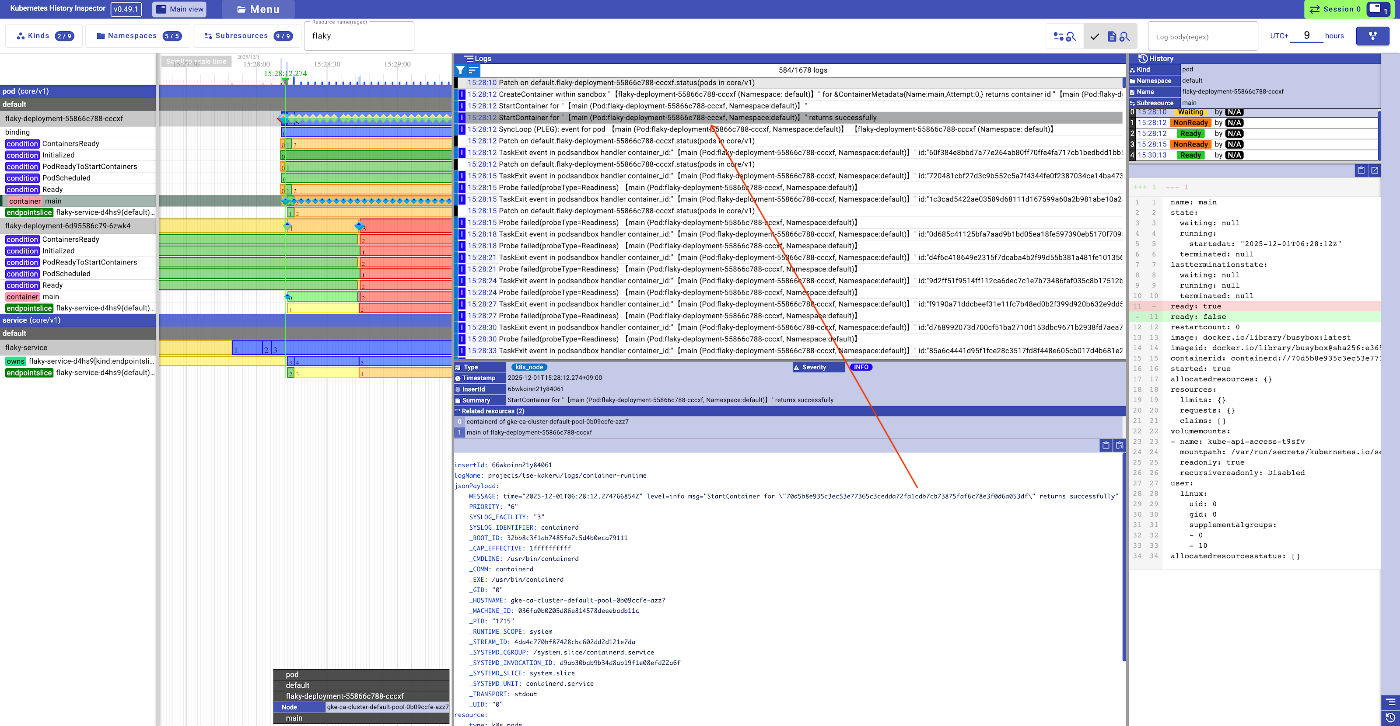The width and height of the screenshot is (1400, 726).
Task: Click the Logs panel header
Action: coord(790,59)
